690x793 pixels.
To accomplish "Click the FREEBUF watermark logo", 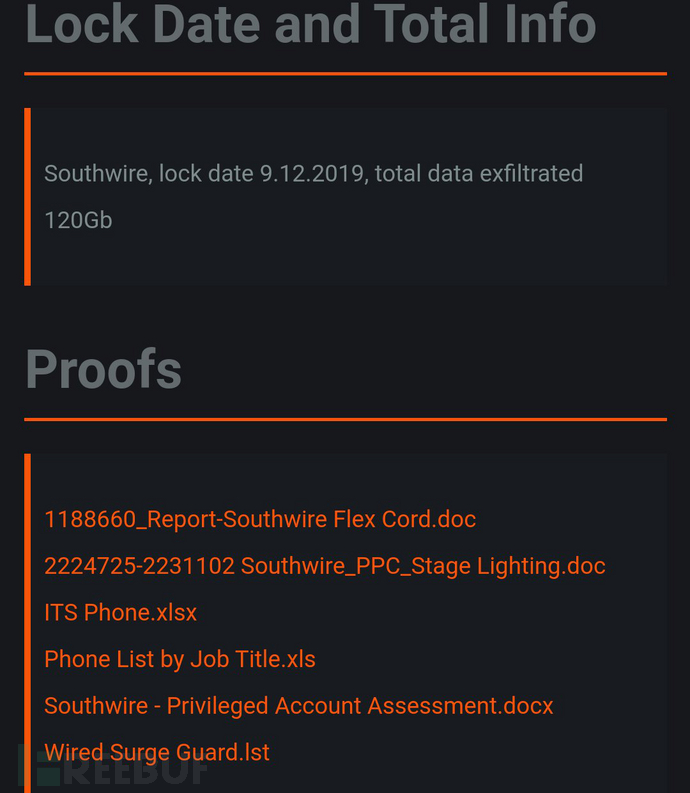I will point(114,767).
